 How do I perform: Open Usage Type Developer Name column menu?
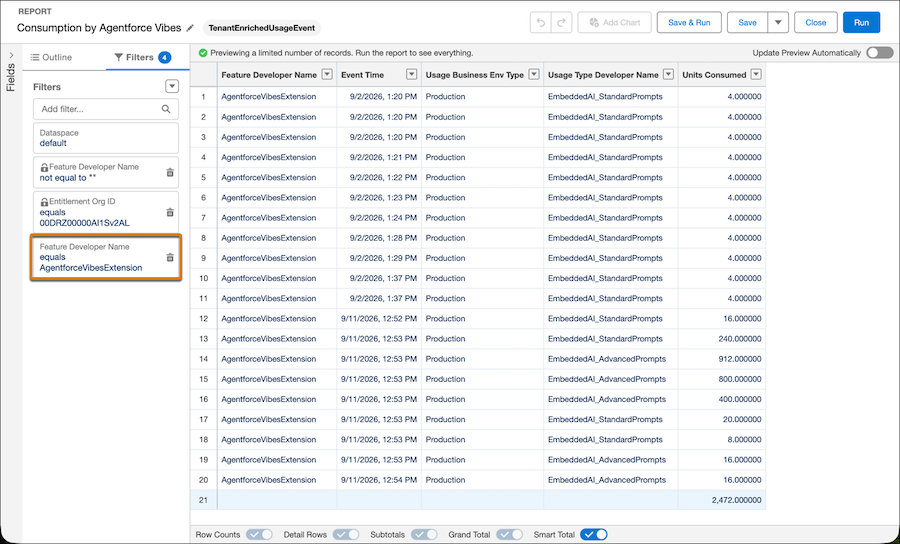click(668, 75)
